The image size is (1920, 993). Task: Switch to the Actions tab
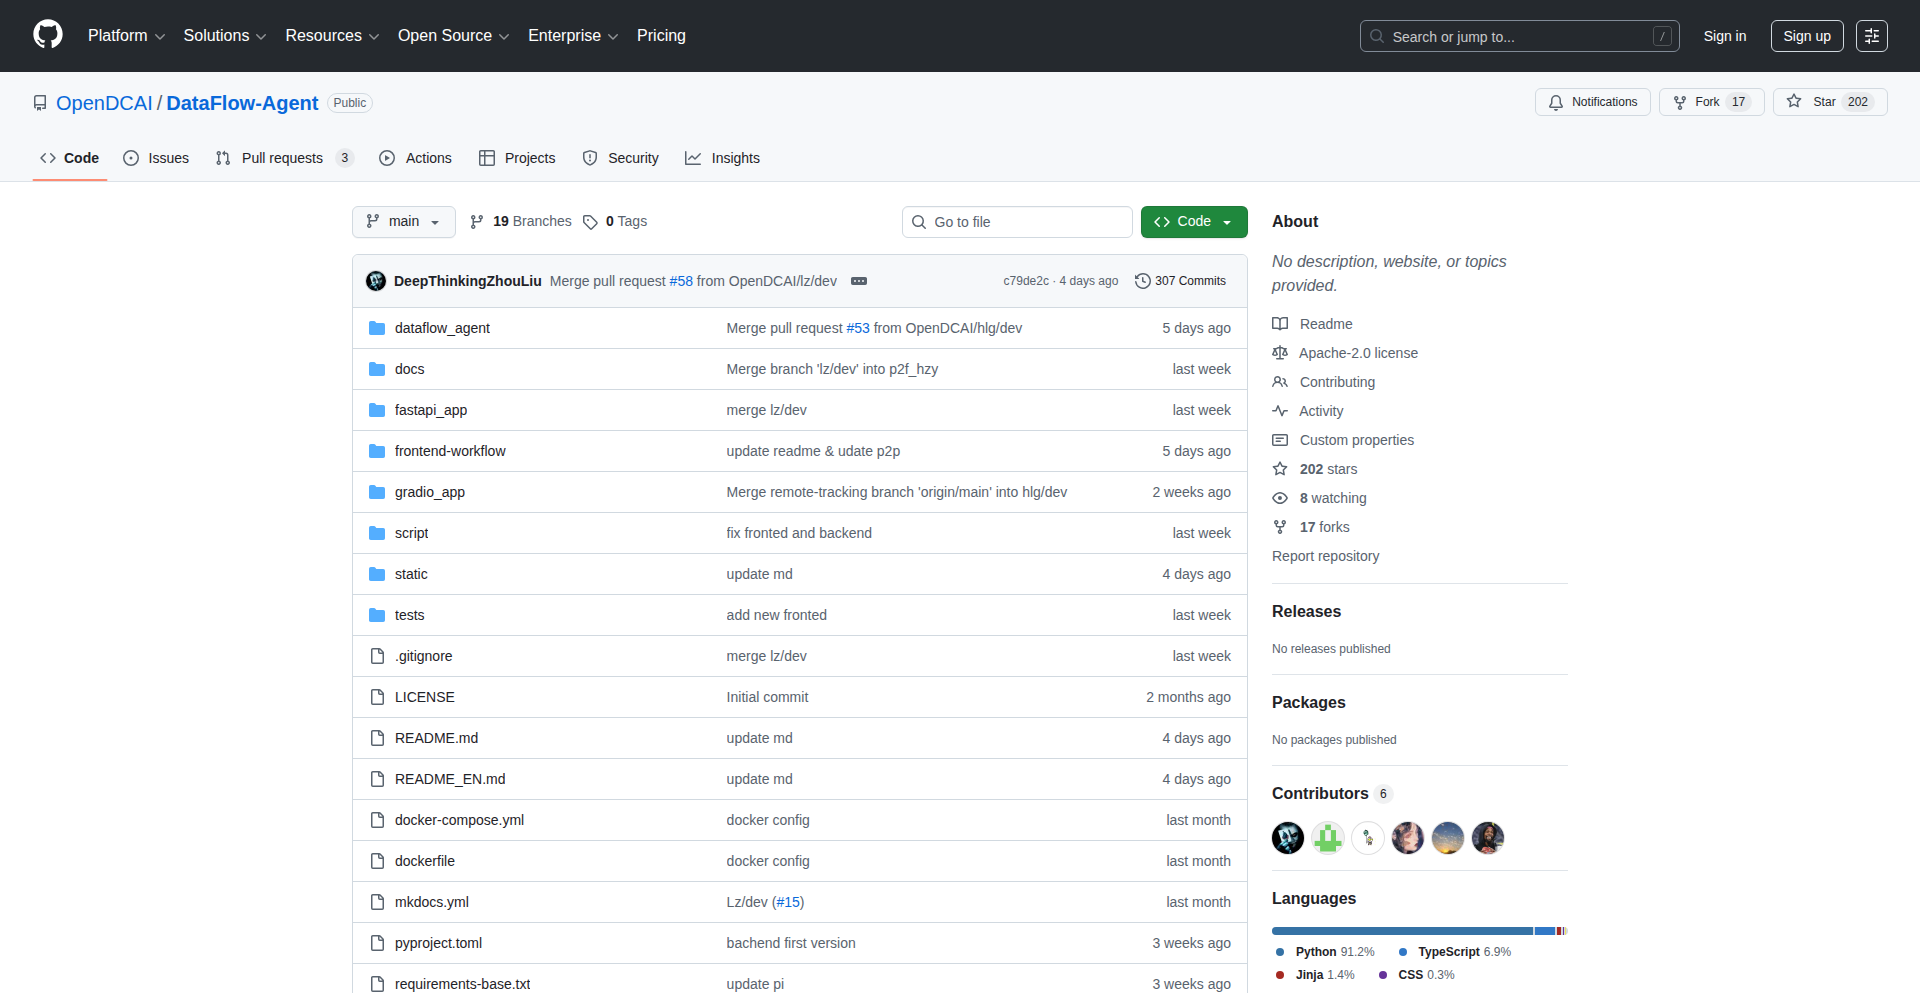[416, 158]
